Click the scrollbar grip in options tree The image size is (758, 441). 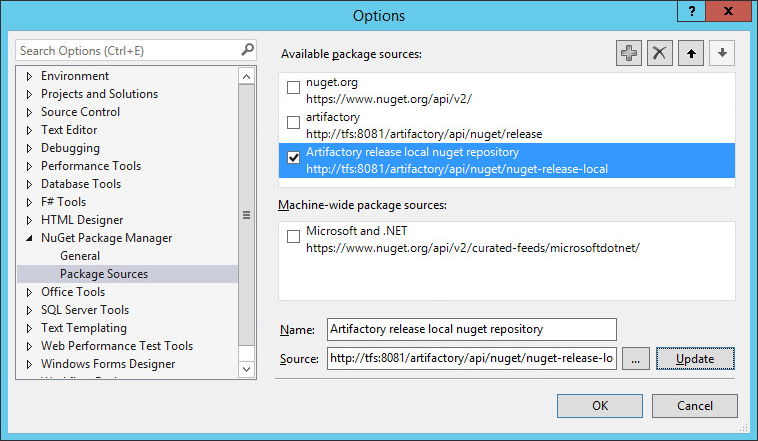(x=246, y=215)
